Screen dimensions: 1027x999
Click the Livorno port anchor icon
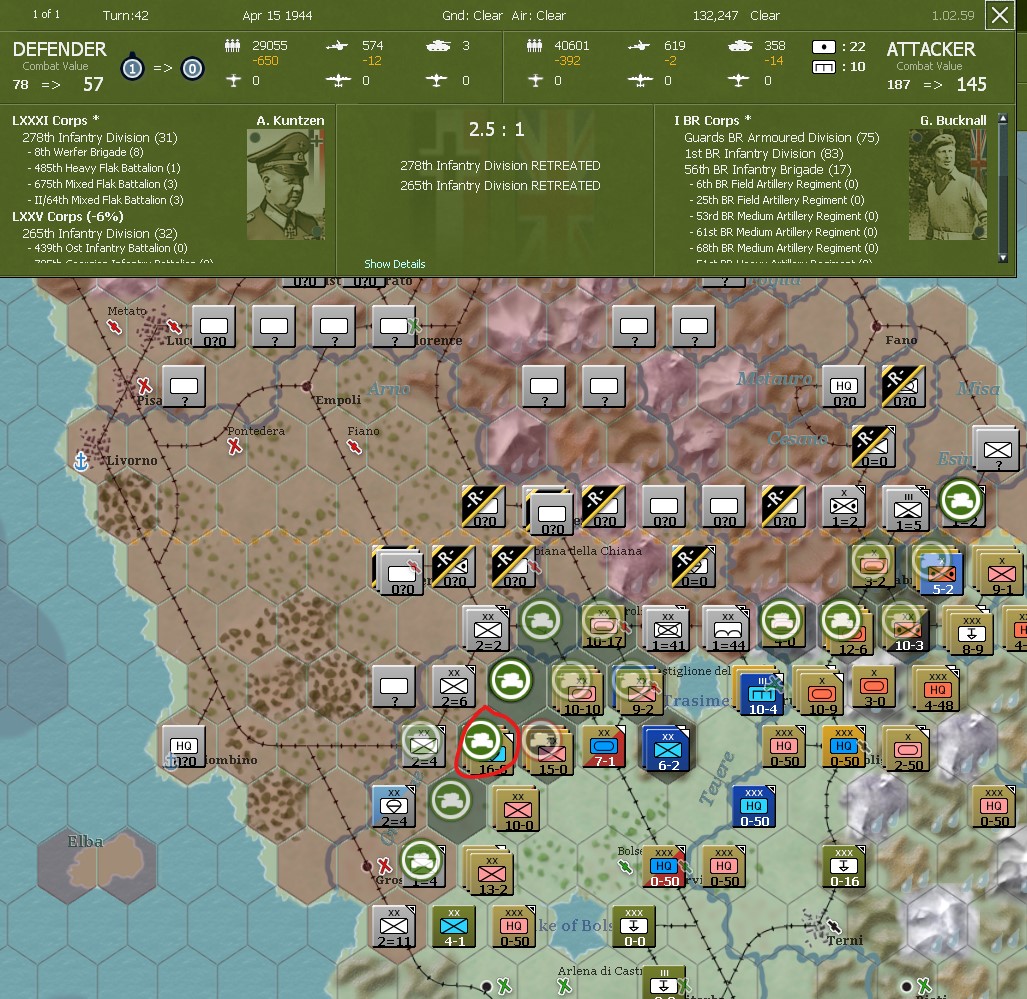coord(81,461)
